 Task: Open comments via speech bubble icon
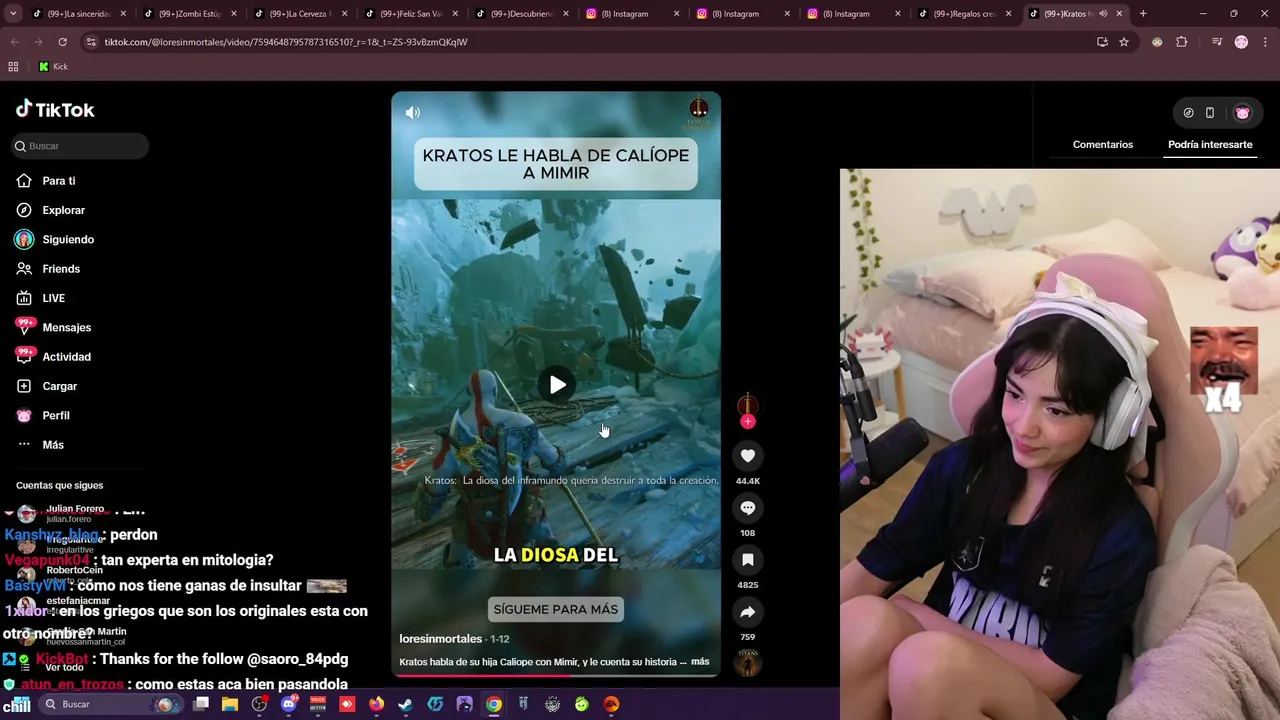point(748,508)
